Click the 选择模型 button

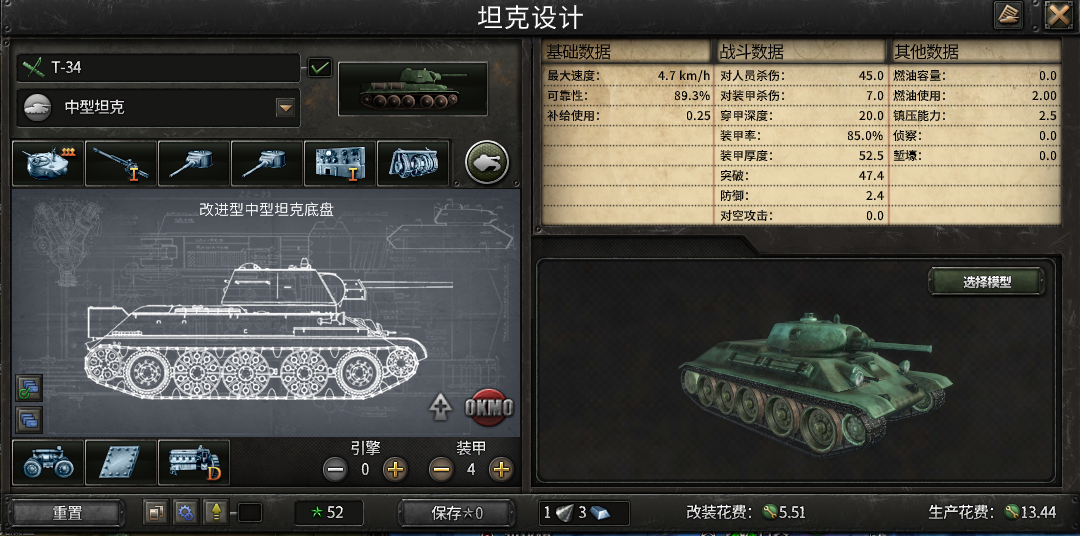pos(986,282)
